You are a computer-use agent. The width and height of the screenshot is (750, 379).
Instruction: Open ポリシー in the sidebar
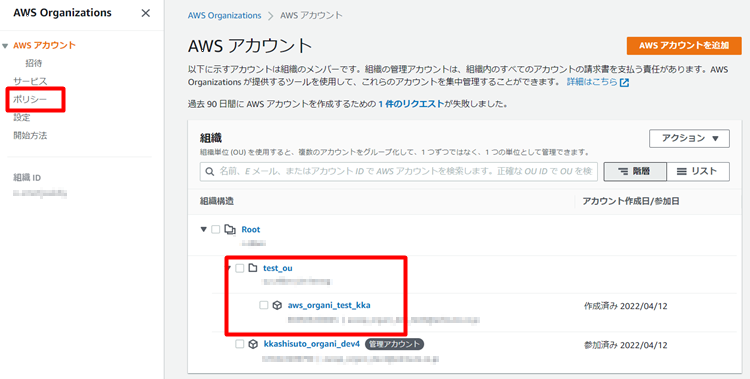(30, 99)
